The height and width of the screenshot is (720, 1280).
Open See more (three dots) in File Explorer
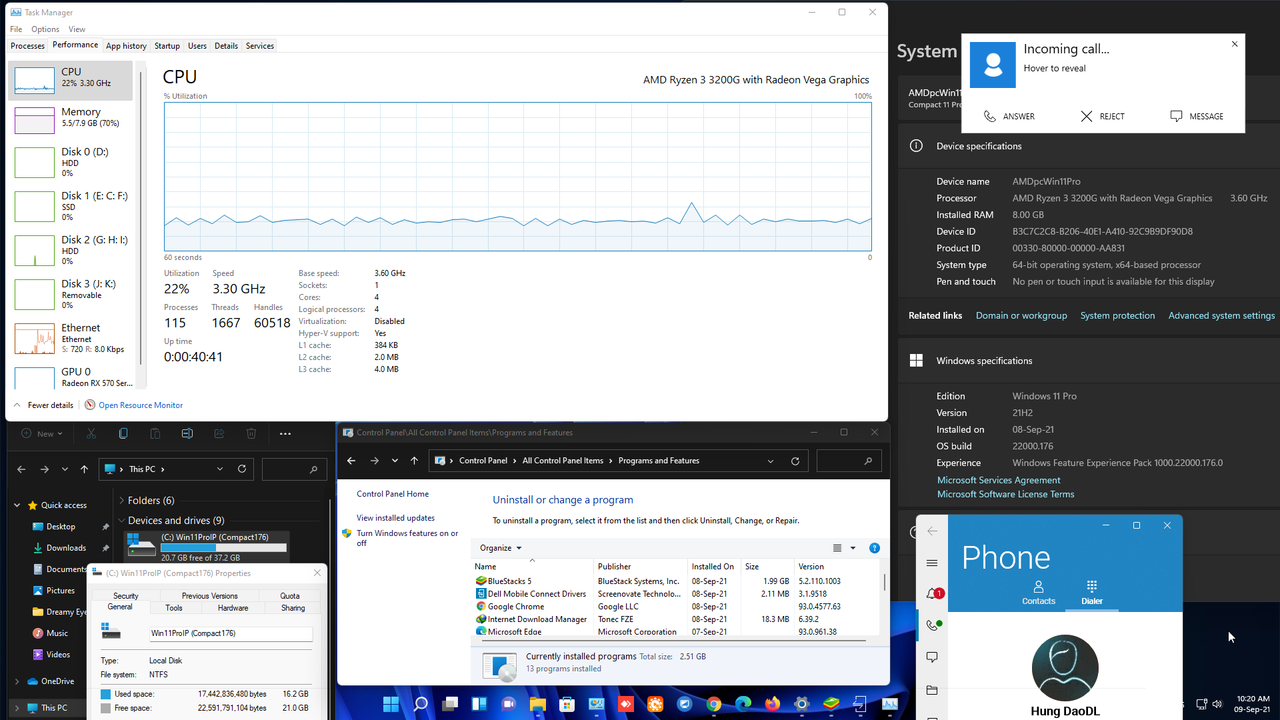[285, 434]
